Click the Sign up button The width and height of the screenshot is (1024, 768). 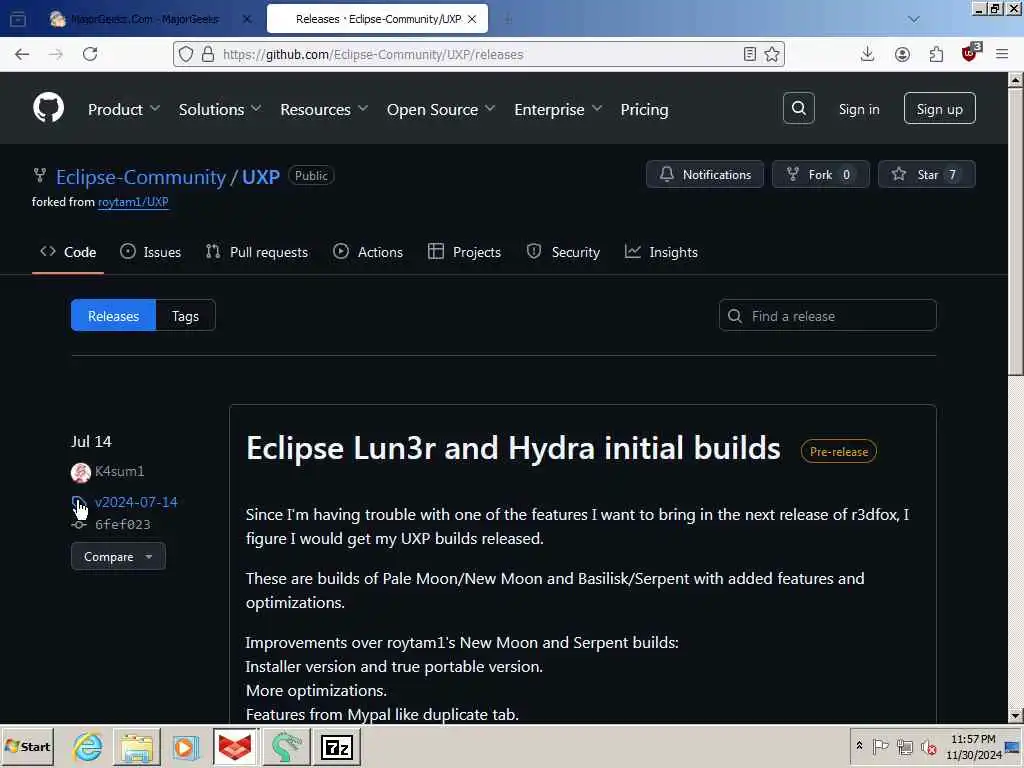[940, 108]
